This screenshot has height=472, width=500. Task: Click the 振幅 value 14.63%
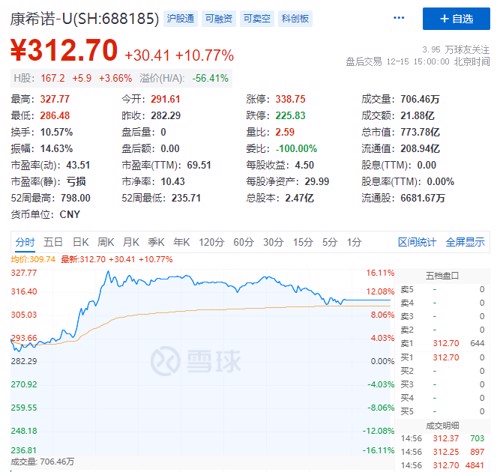click(56, 149)
